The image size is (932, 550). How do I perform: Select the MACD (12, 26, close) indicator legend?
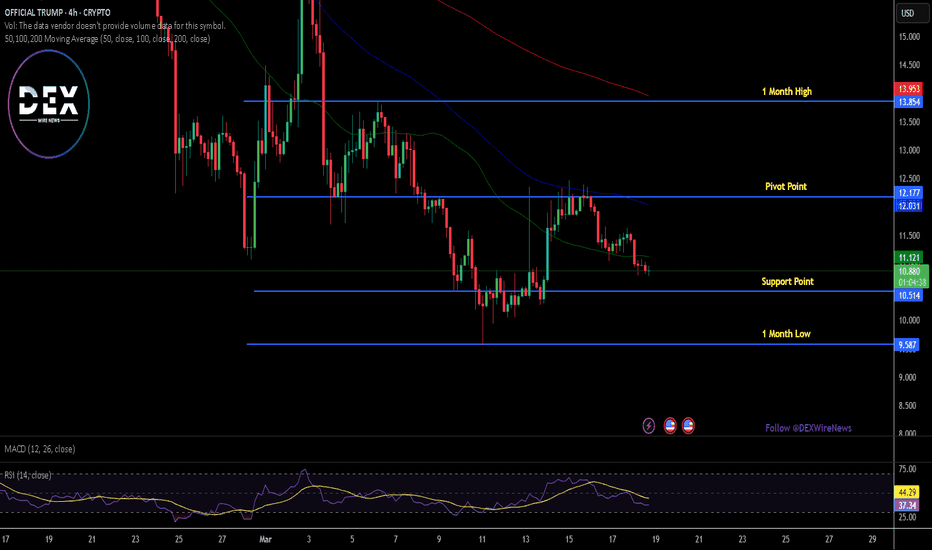pos(40,449)
